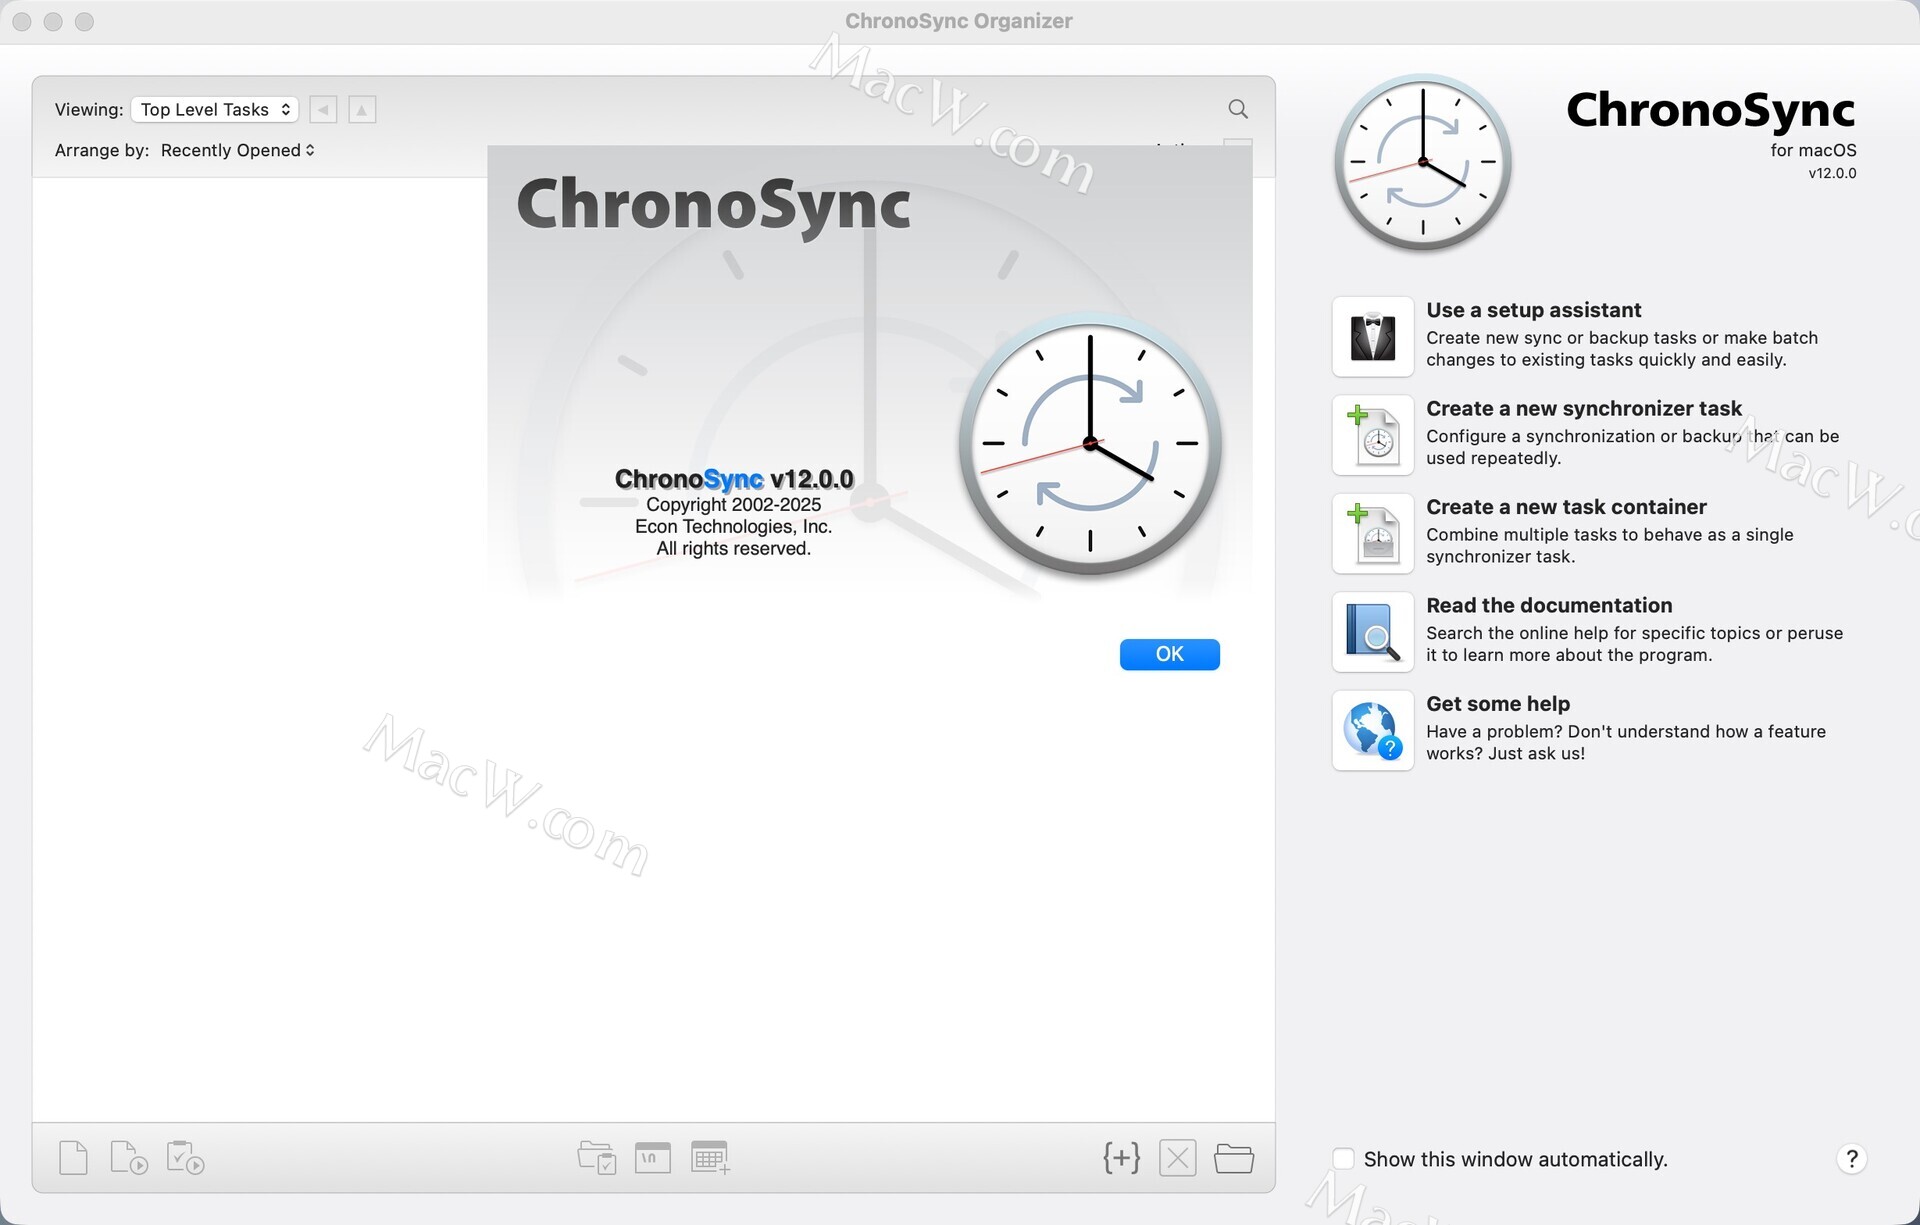Click the calendar schedule add icon
This screenshot has height=1225, width=1920.
pos(710,1158)
